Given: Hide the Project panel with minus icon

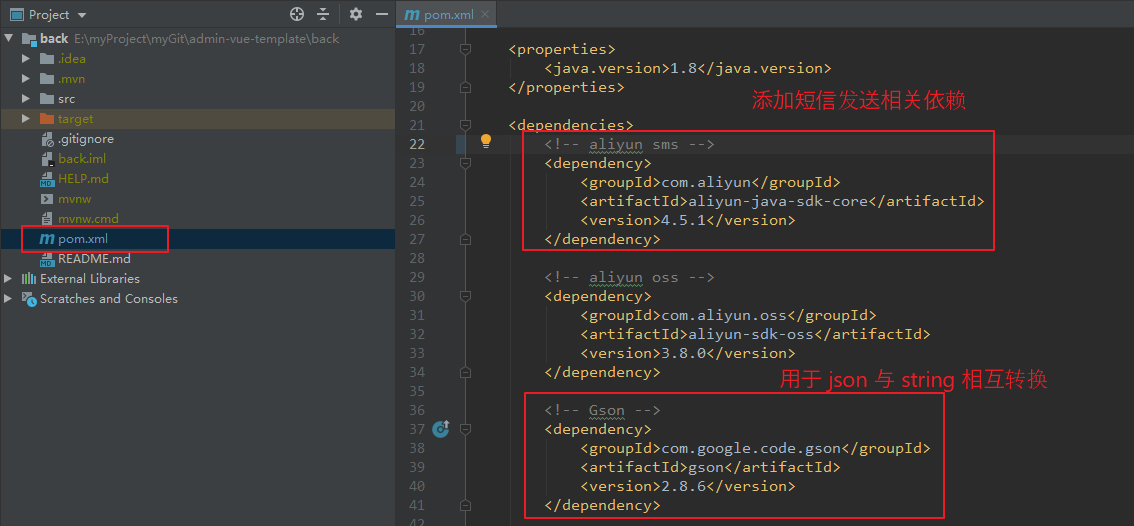Looking at the screenshot, I should pos(382,14).
